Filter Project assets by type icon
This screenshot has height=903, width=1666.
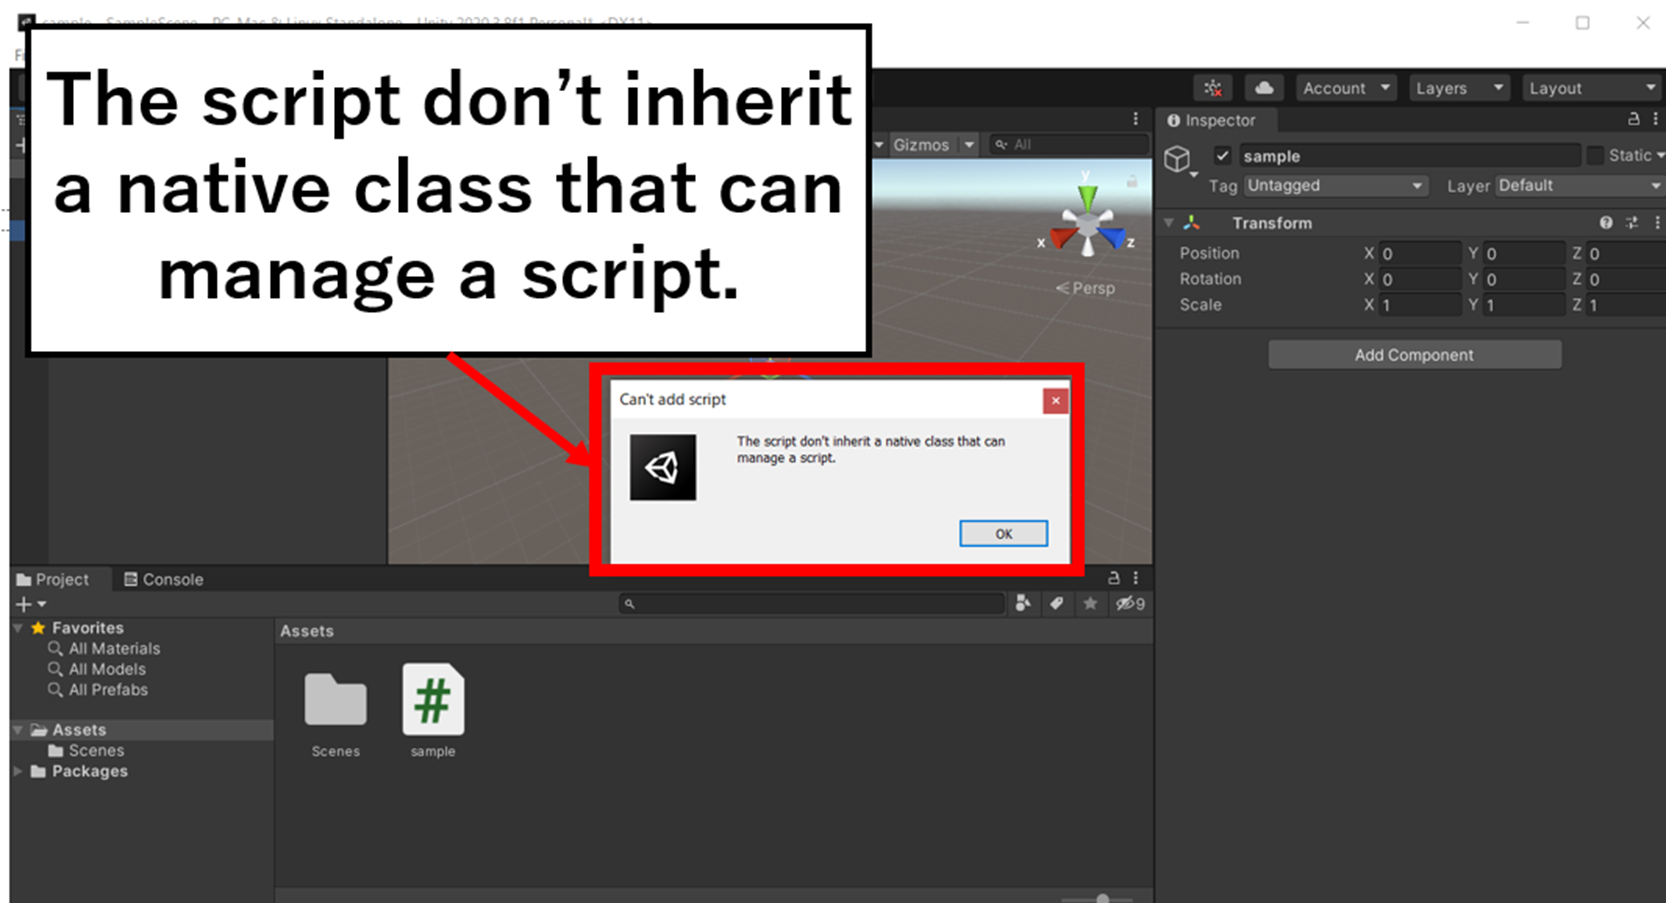click(1022, 603)
